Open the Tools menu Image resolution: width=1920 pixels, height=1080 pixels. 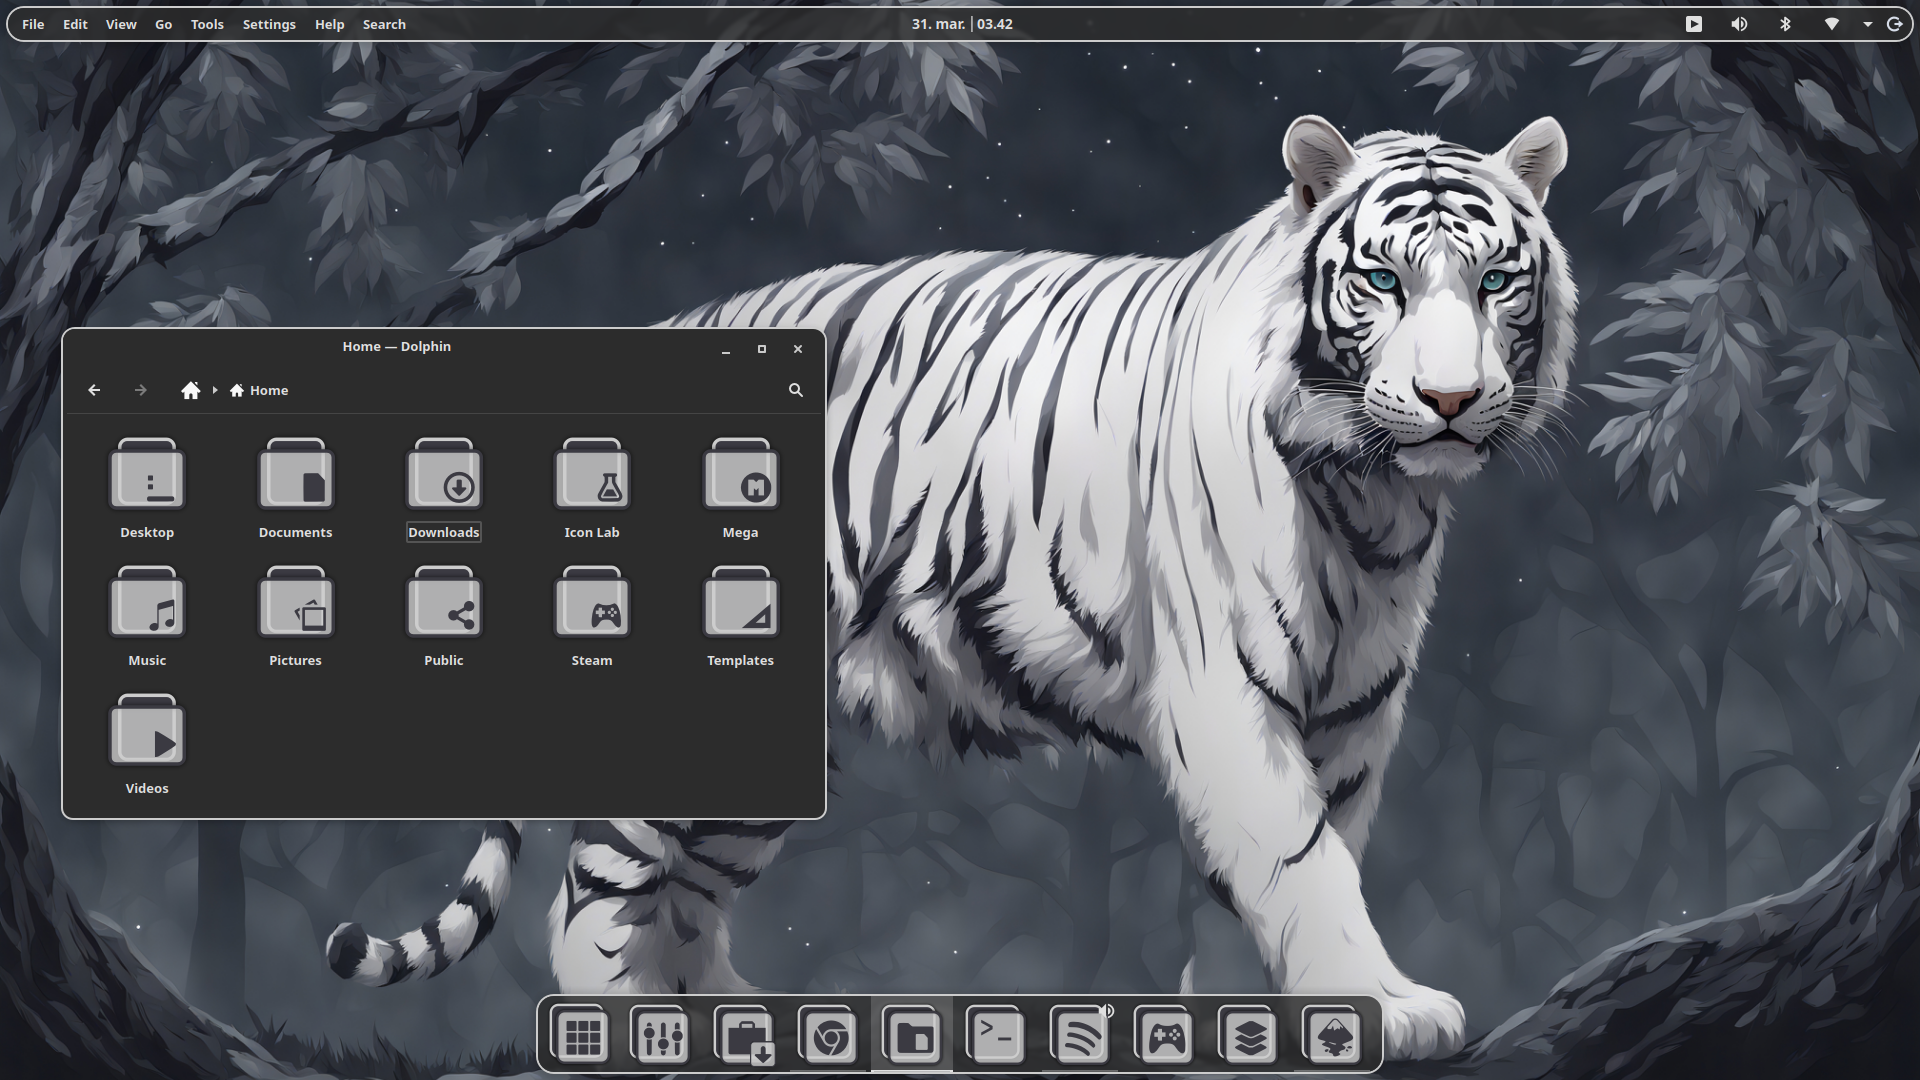(207, 24)
